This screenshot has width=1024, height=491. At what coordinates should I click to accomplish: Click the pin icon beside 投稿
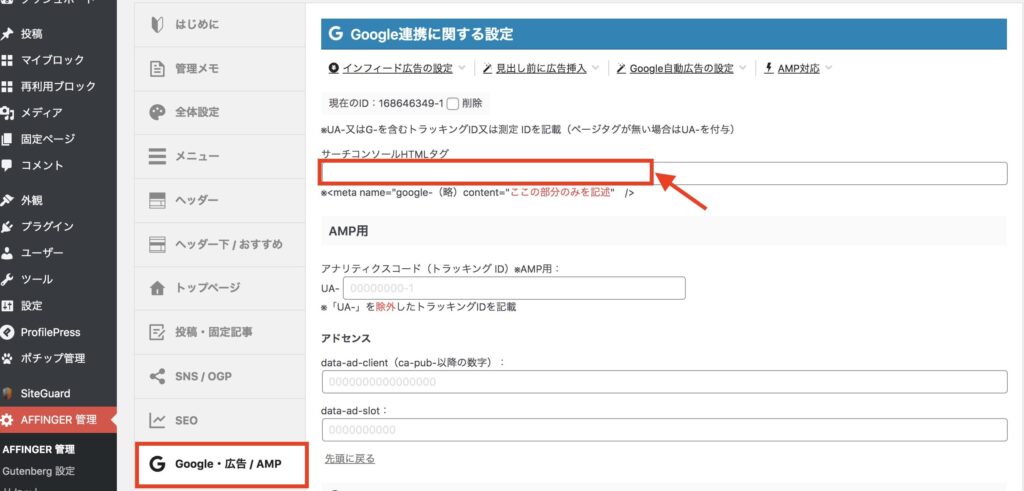coord(7,34)
